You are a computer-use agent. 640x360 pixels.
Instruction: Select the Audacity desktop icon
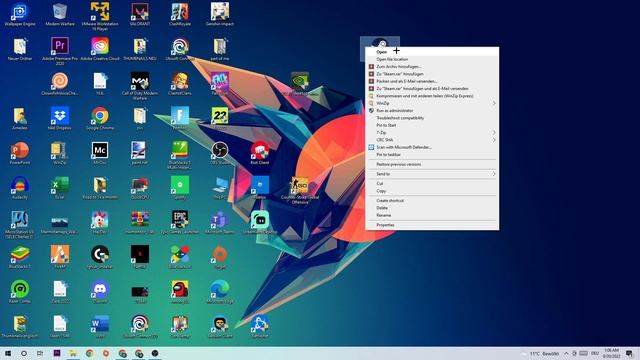pyautogui.click(x=20, y=188)
